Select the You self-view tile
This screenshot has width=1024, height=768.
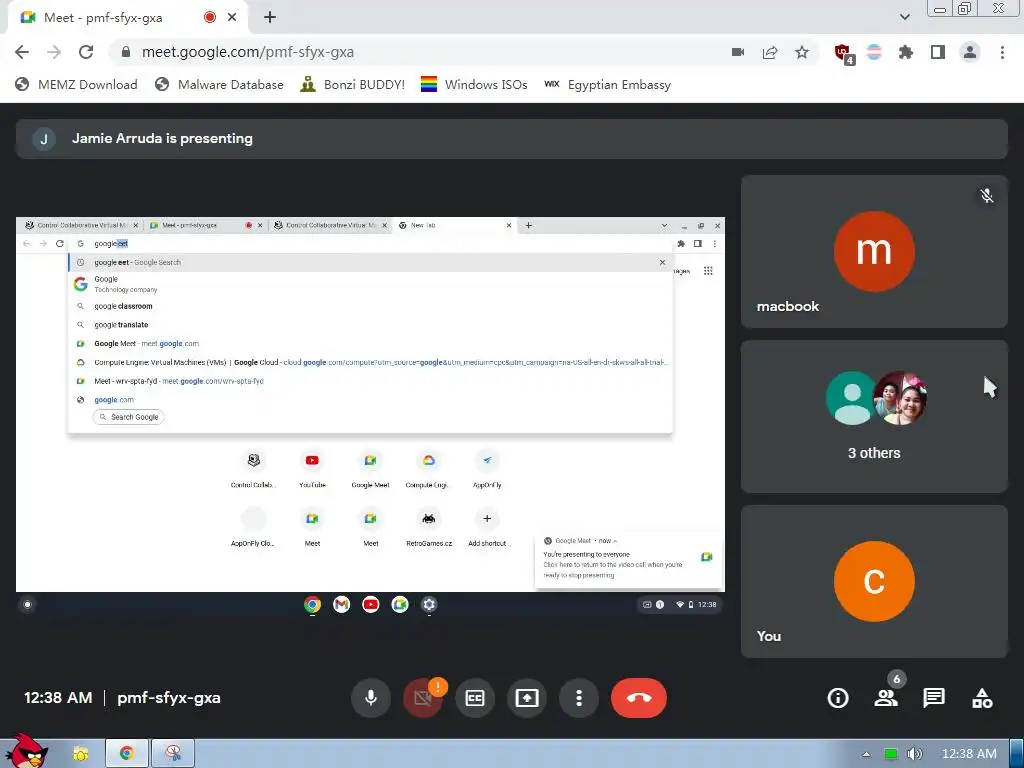(874, 581)
